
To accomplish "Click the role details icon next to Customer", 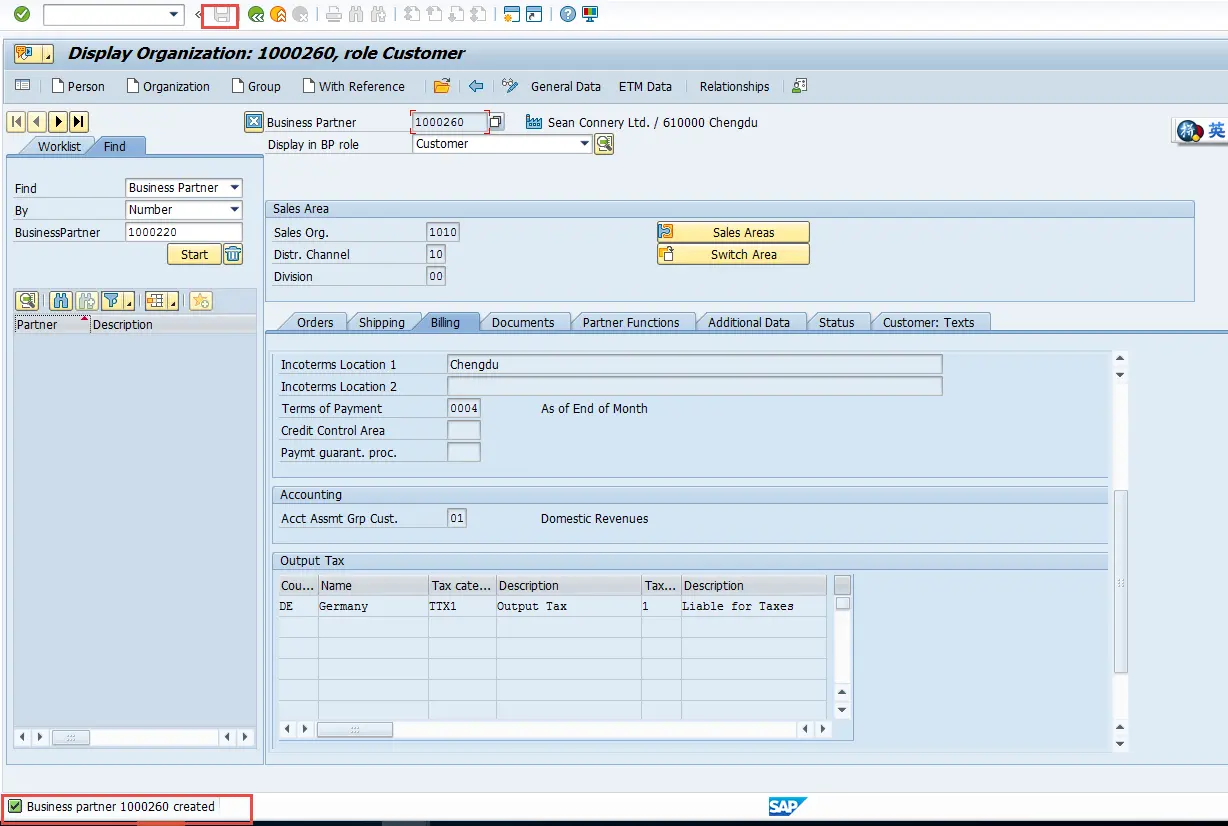I will 604,144.
